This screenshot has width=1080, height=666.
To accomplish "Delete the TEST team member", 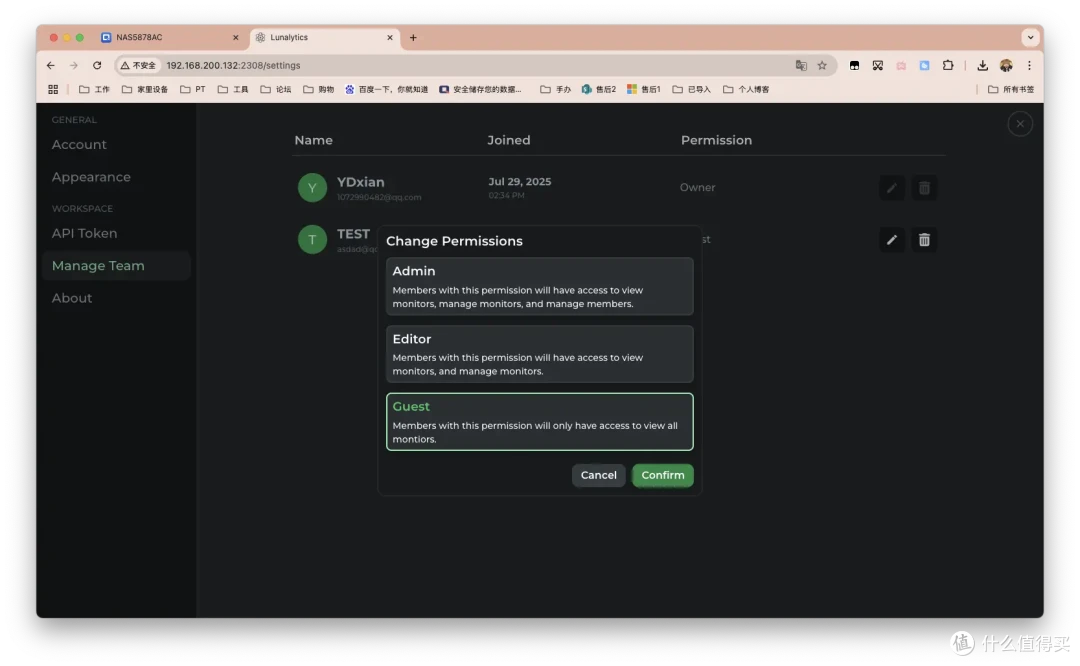I will pos(924,240).
